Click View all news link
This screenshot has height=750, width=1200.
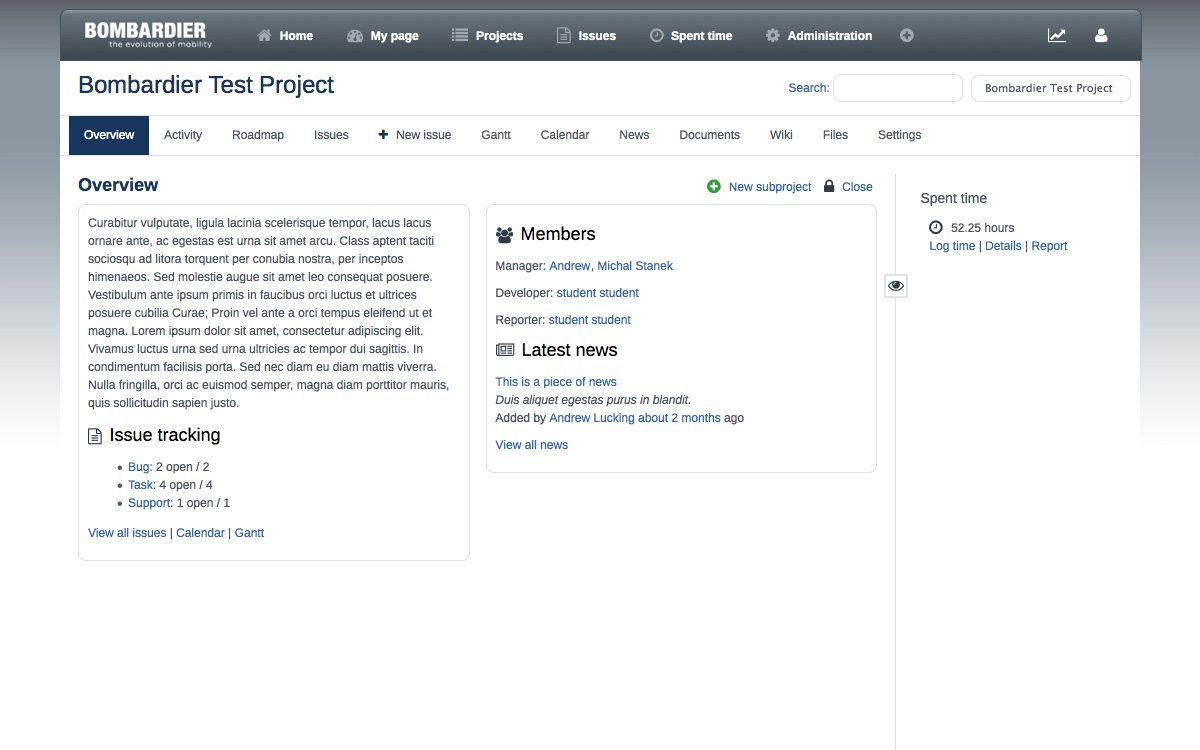click(x=532, y=445)
